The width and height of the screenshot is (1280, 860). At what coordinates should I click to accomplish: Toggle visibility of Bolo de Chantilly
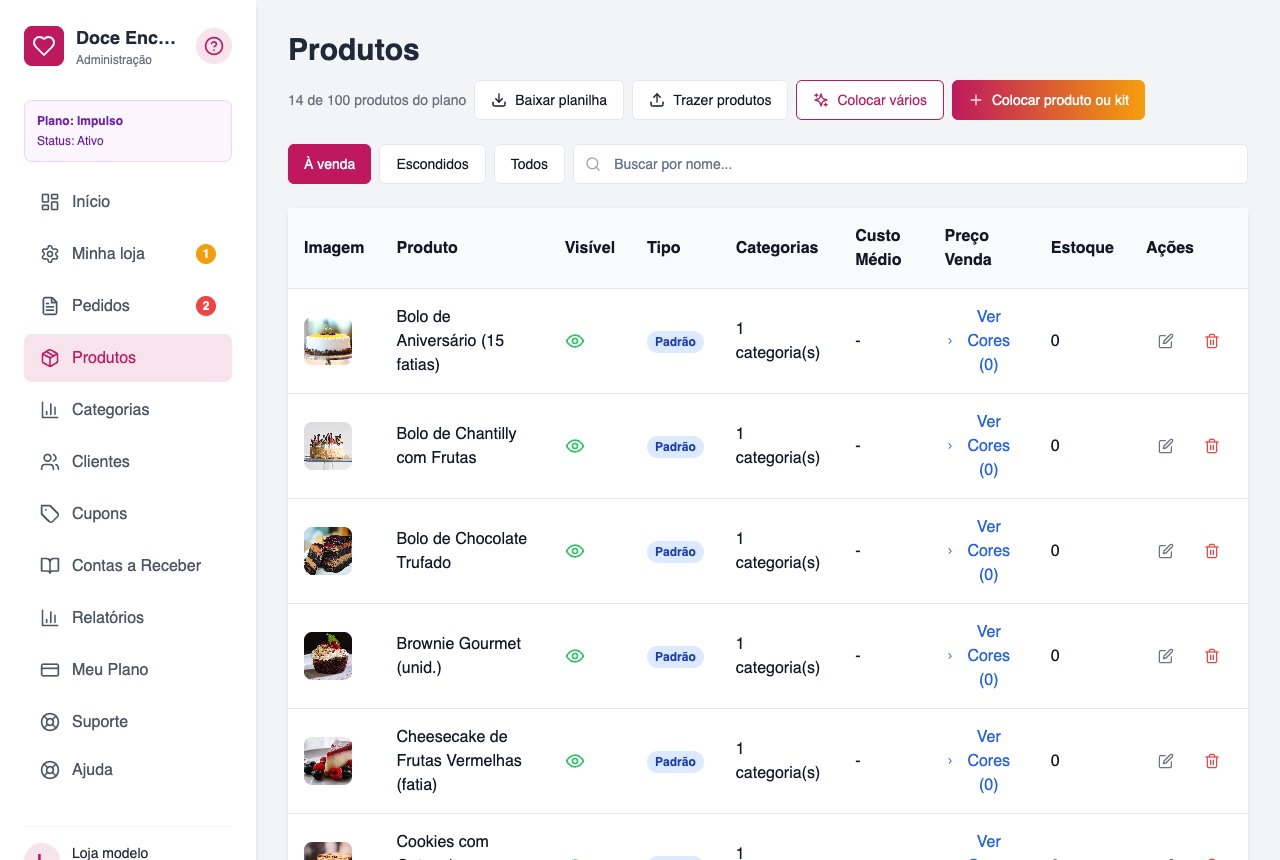pos(575,446)
